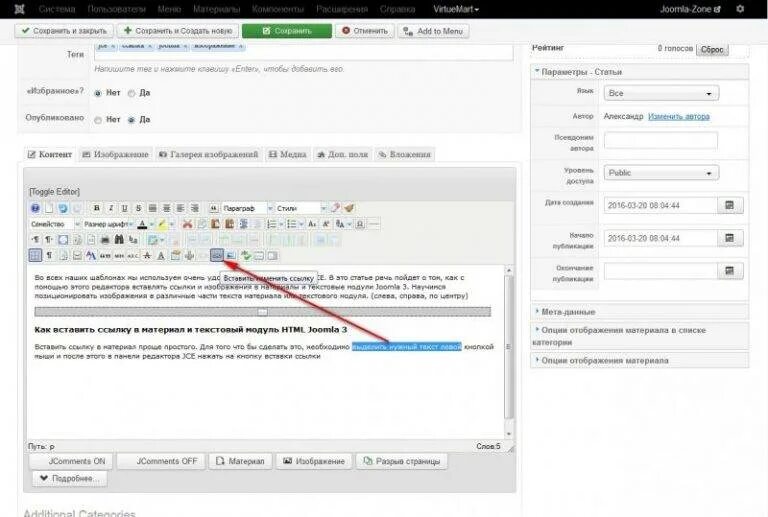Click the Разрыв страницы button
This screenshot has width=768, height=517.
click(x=402, y=461)
